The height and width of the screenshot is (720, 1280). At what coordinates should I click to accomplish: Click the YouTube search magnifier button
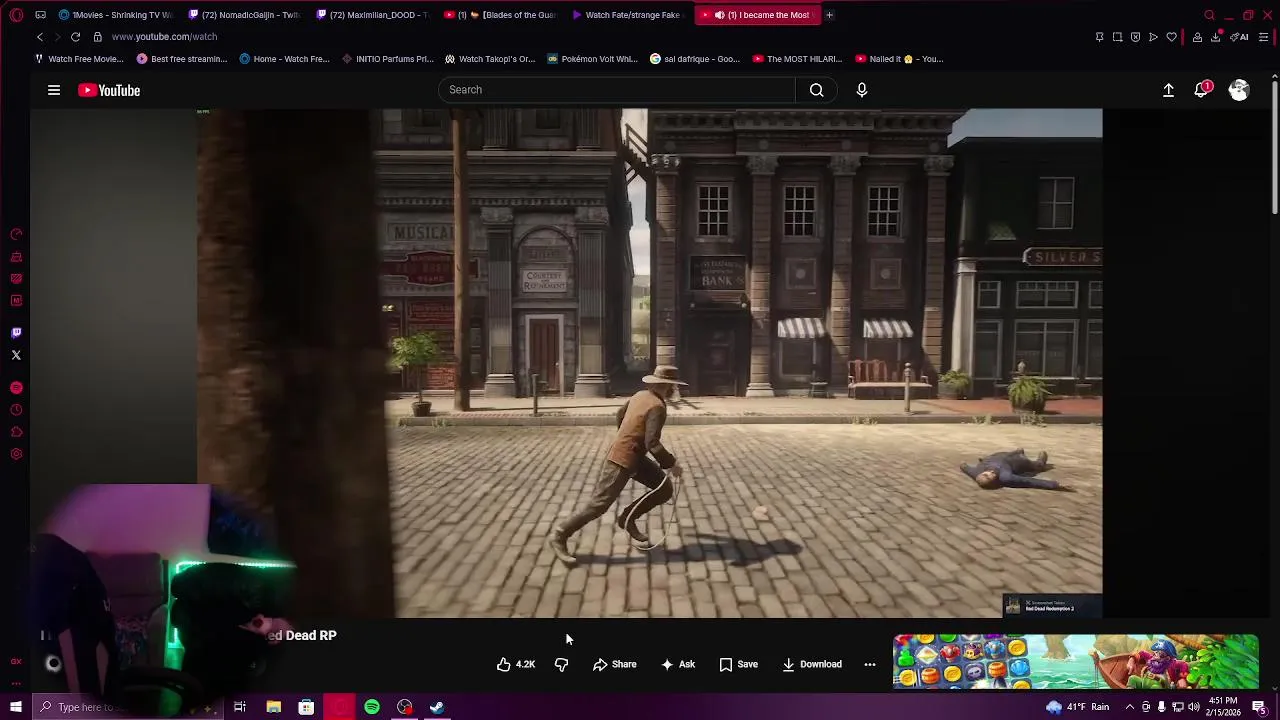[817, 90]
